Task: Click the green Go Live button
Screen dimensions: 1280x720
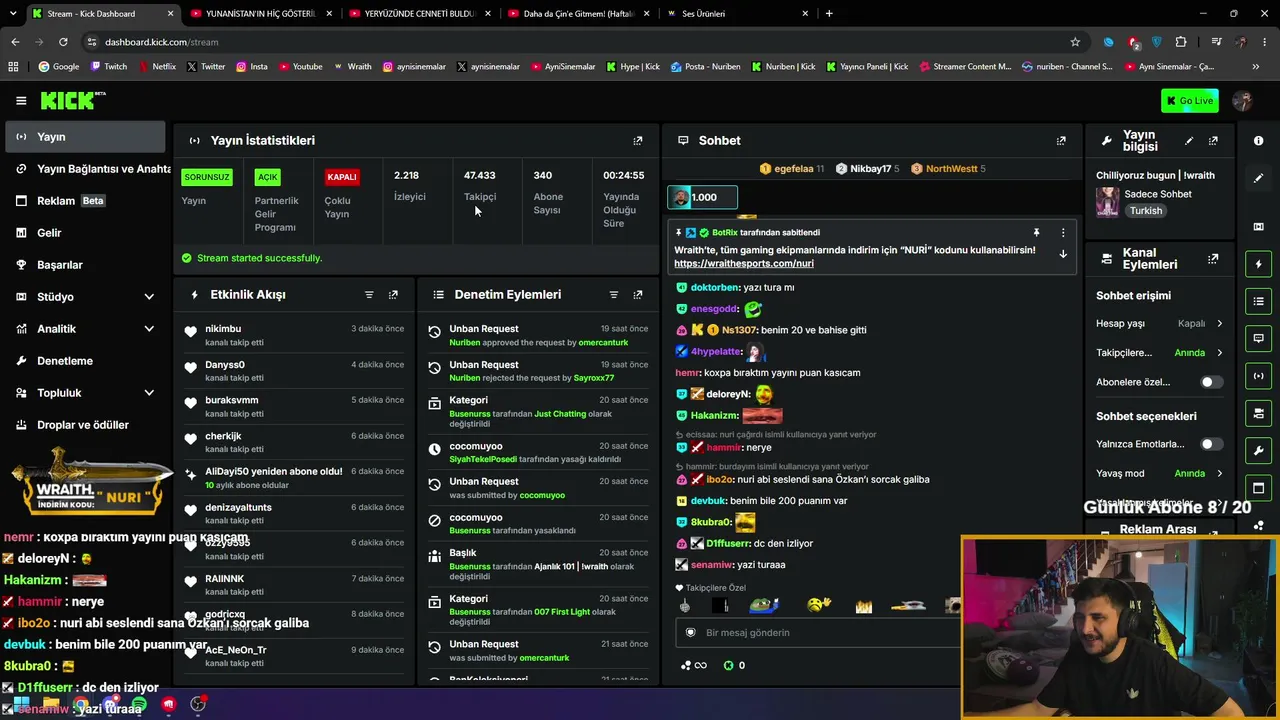Action: [x=1190, y=100]
